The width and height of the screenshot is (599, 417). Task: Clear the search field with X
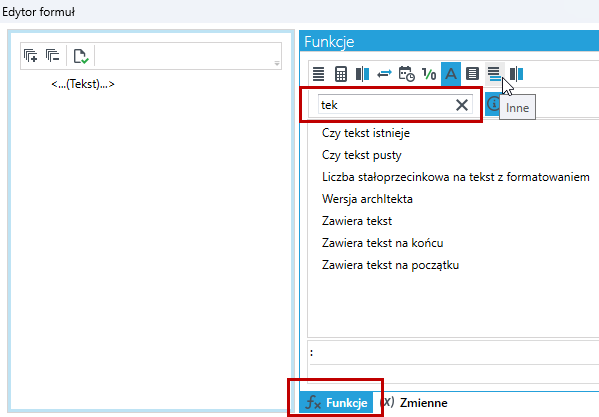[x=462, y=105]
